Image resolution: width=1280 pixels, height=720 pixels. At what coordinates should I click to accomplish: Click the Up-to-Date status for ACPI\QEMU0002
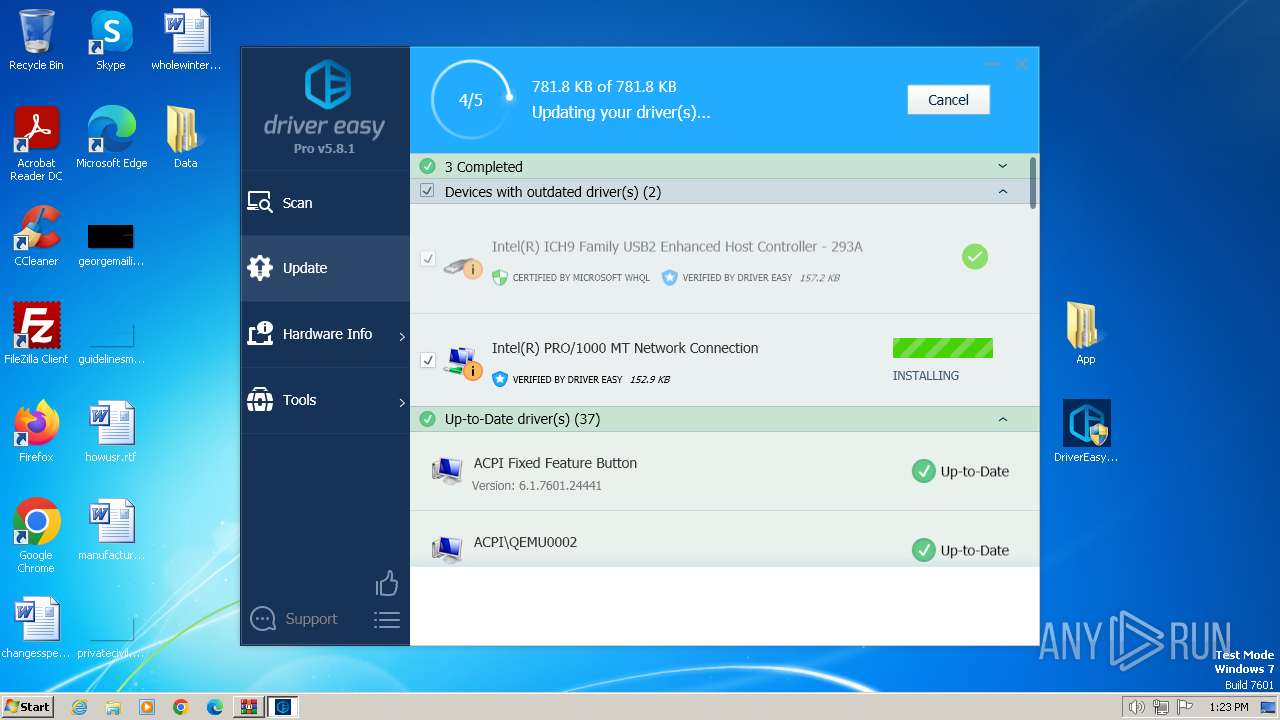click(961, 550)
